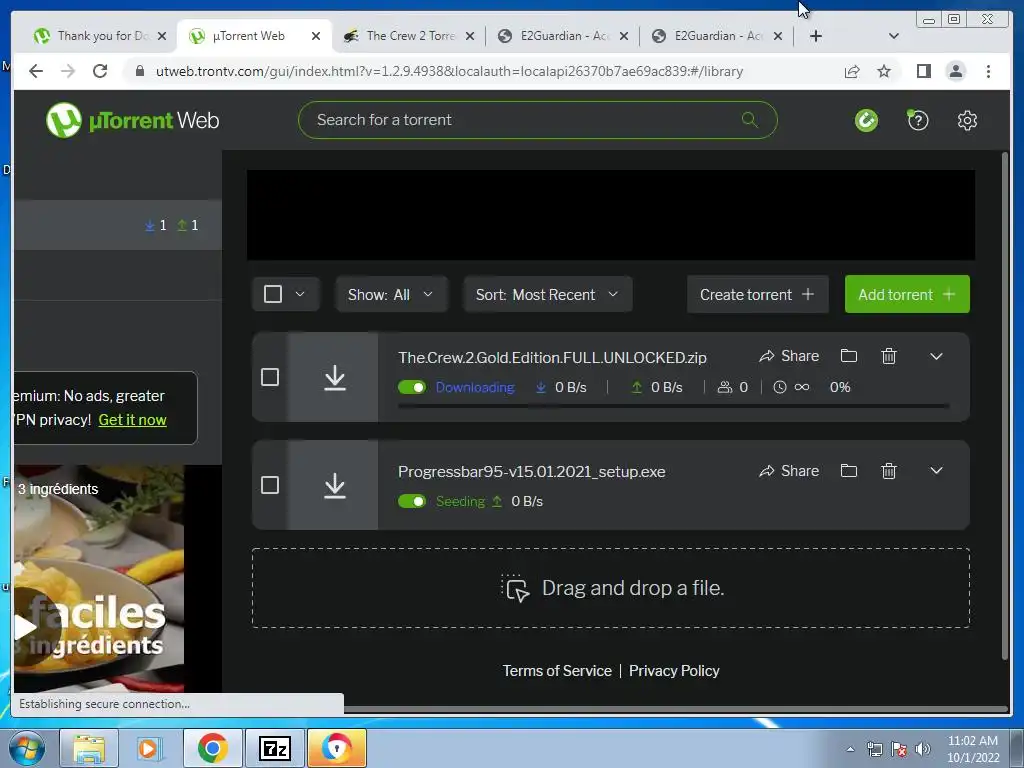Play the faciles ingrédients video ad
The width and height of the screenshot is (1024, 768).
tap(25, 628)
